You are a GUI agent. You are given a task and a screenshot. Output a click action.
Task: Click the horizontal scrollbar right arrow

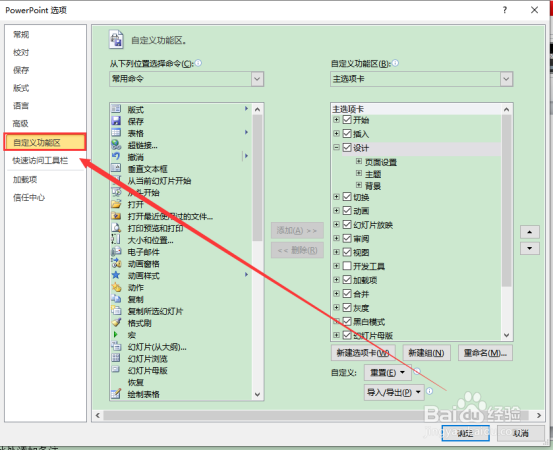[x=539, y=415]
